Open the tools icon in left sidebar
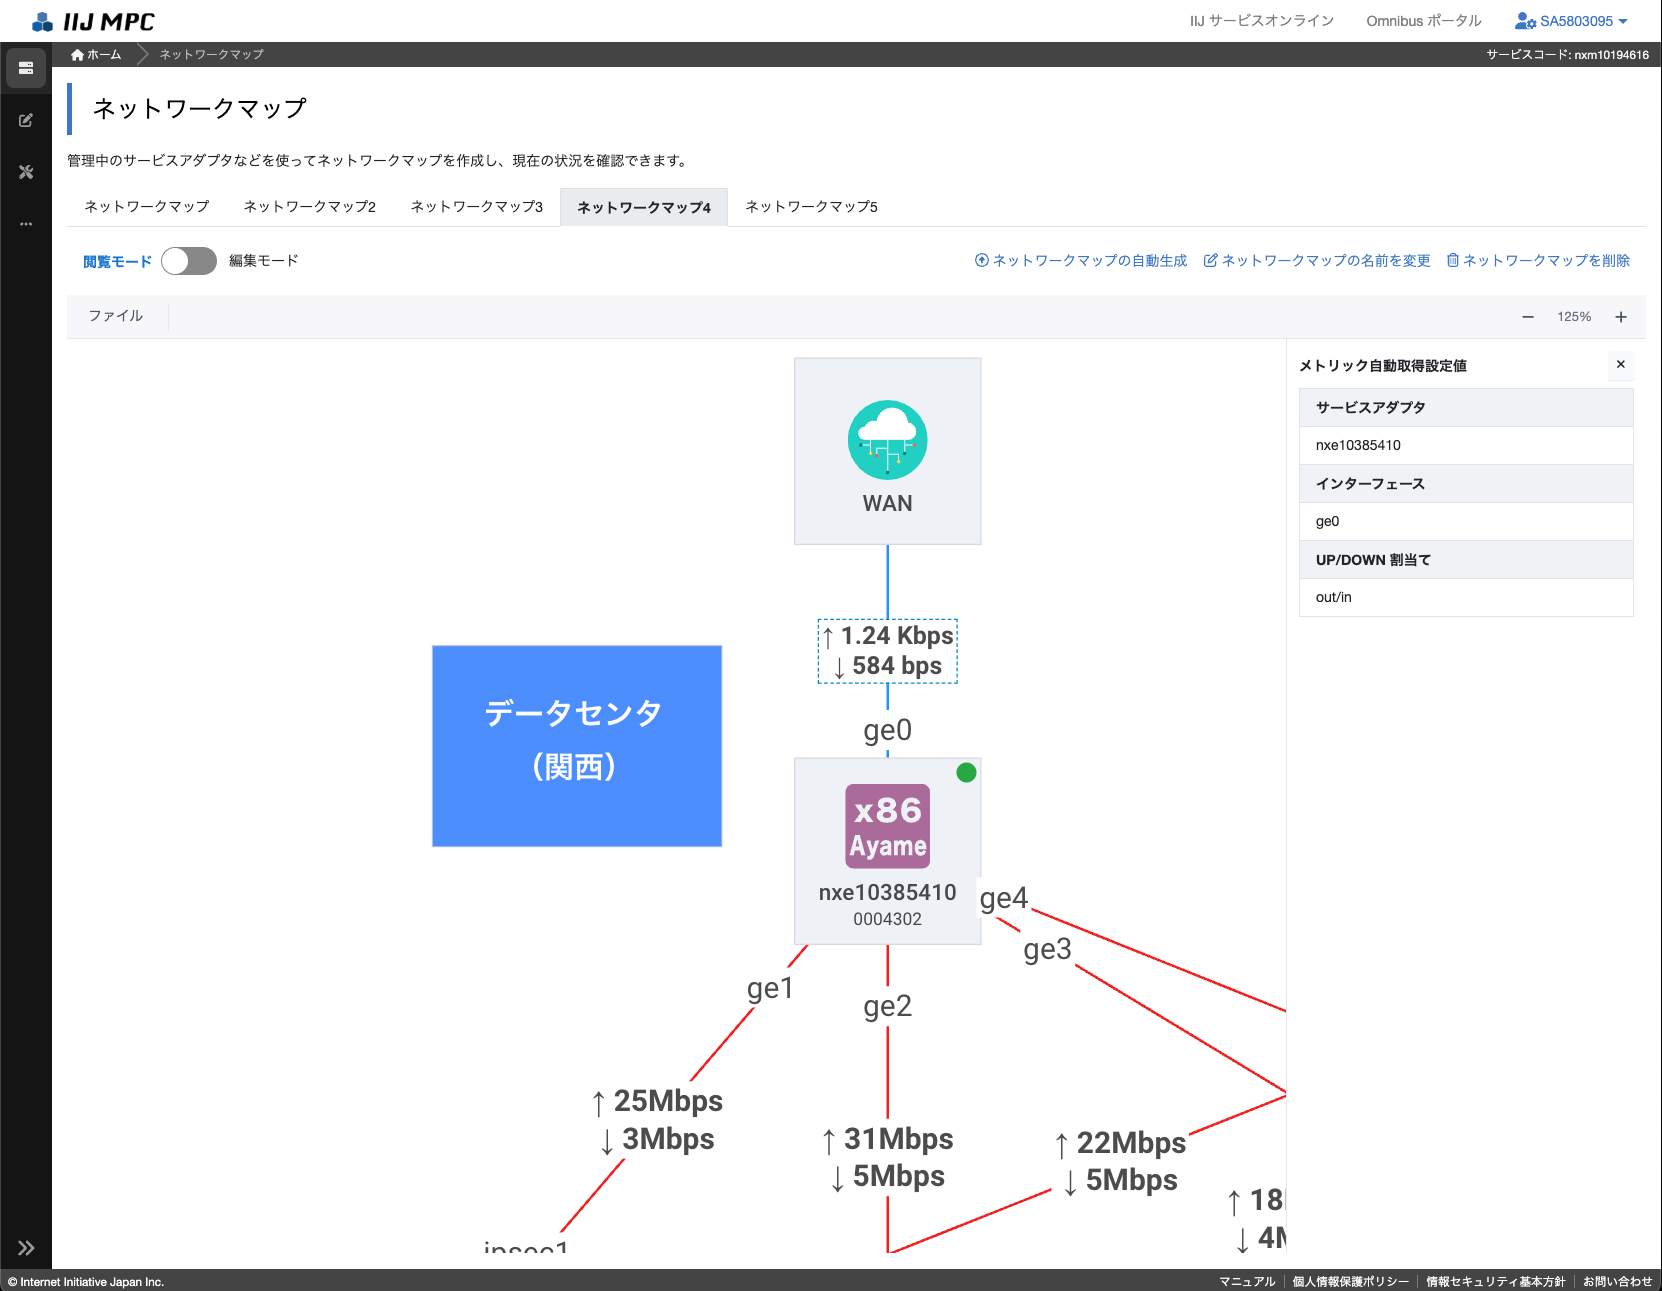The width and height of the screenshot is (1662, 1291). [x=26, y=172]
